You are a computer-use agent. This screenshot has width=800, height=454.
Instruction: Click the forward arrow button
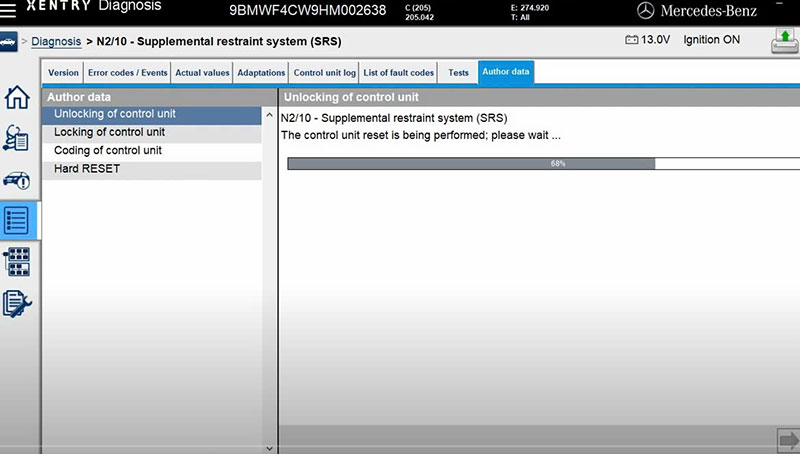[788, 440]
